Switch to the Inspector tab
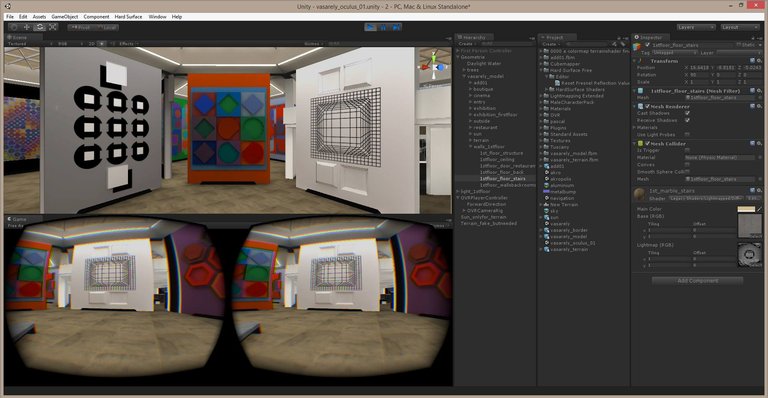The width and height of the screenshot is (768, 398). (650, 37)
